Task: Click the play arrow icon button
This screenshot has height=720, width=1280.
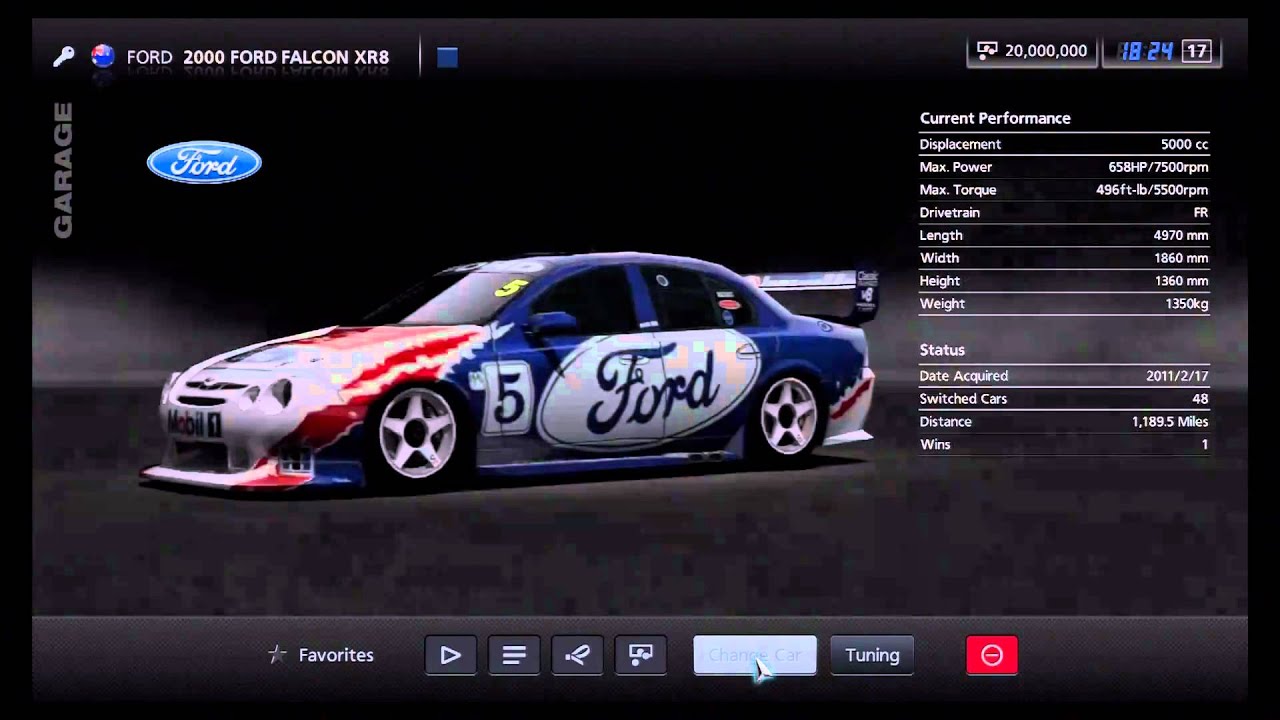Action: click(450, 655)
